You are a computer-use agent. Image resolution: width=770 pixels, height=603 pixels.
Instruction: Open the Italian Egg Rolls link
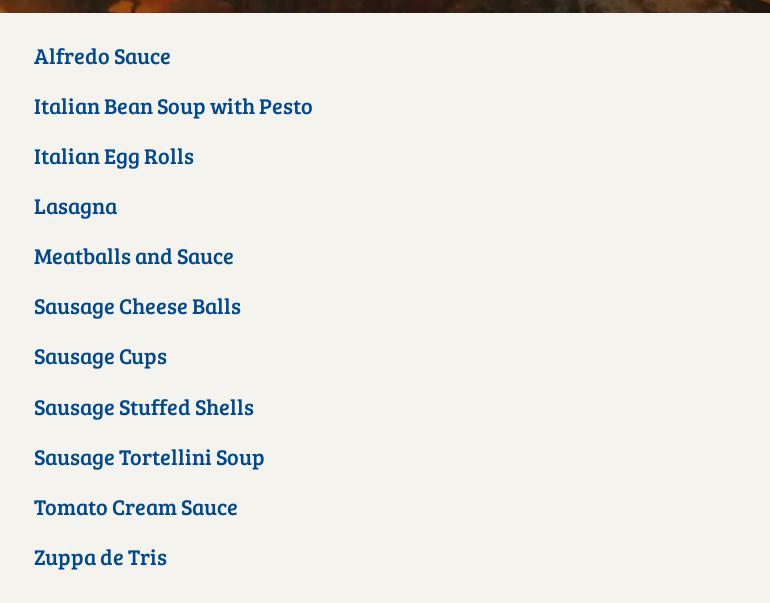(114, 156)
